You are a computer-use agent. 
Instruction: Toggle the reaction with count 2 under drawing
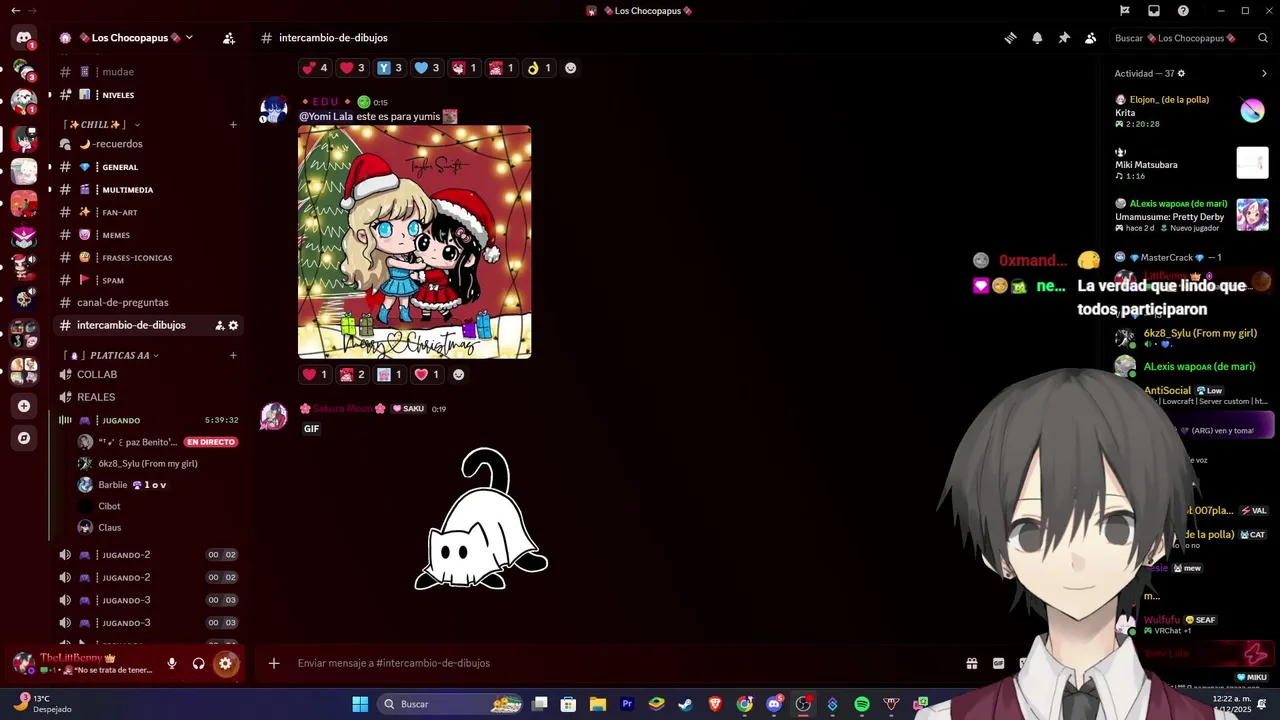pos(352,374)
